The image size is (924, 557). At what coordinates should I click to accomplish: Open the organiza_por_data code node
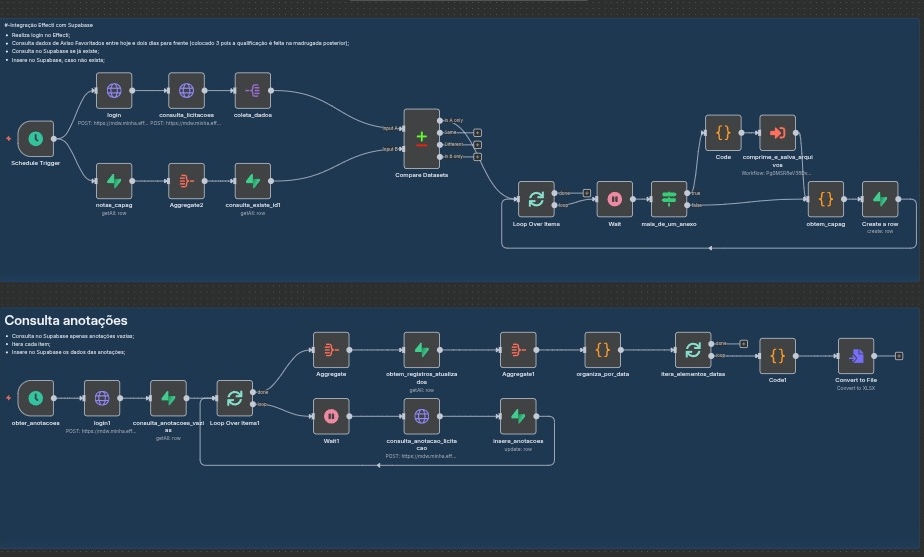click(x=602, y=350)
